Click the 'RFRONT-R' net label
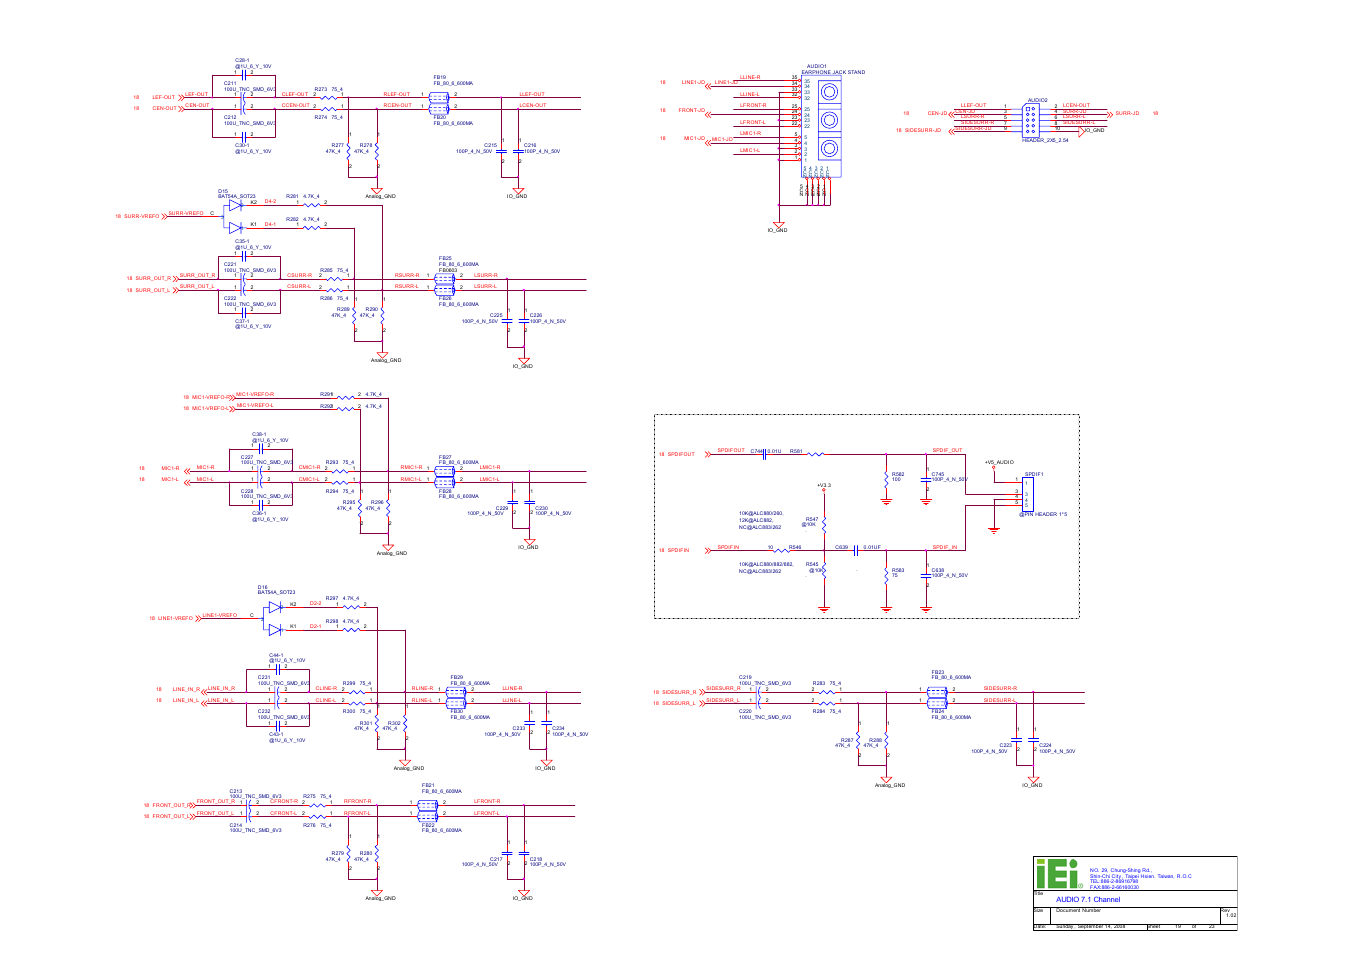1350x954 pixels. tap(358, 801)
